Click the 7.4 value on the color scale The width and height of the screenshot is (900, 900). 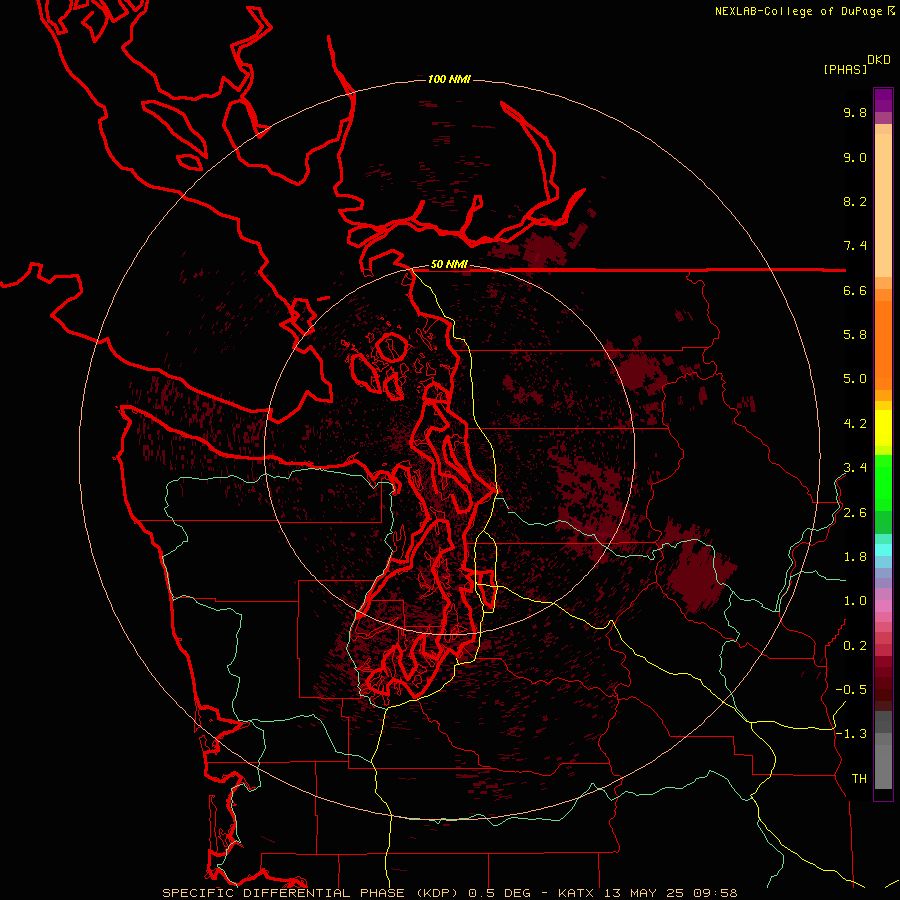tap(855, 246)
